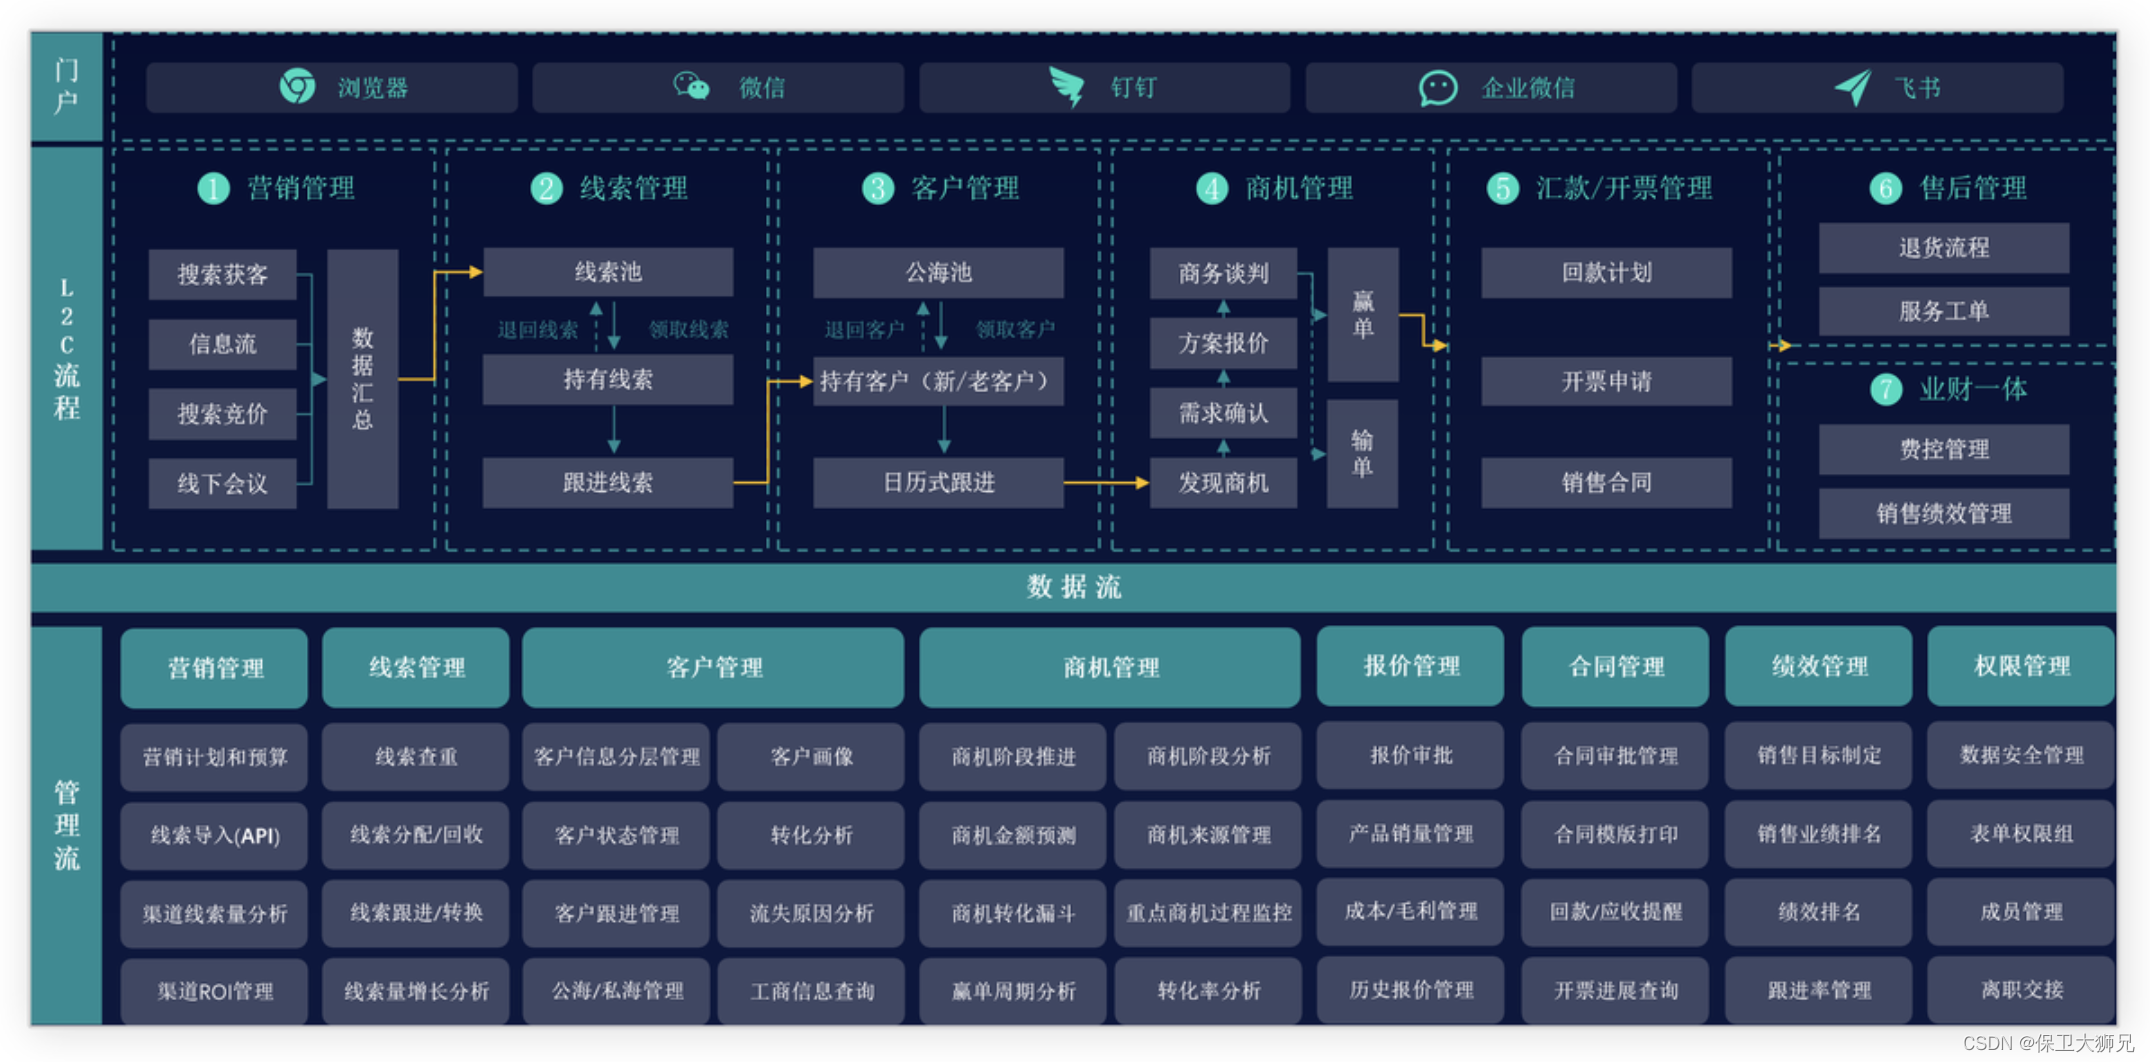Click the 输单 box
The image size is (2150, 1062).
tap(1362, 454)
